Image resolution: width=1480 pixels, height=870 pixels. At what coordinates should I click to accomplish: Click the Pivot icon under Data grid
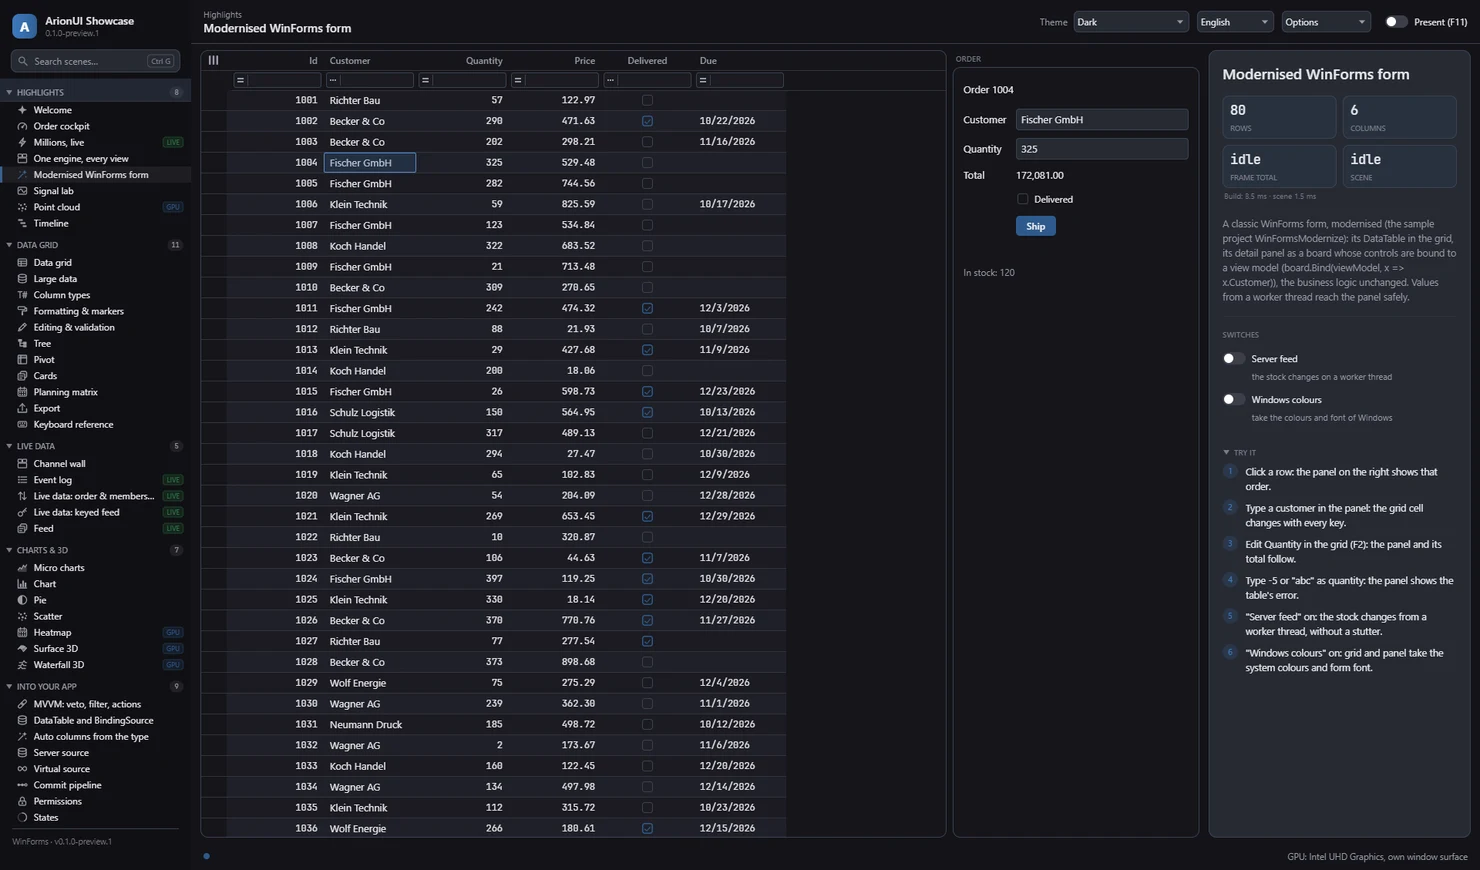(22, 360)
